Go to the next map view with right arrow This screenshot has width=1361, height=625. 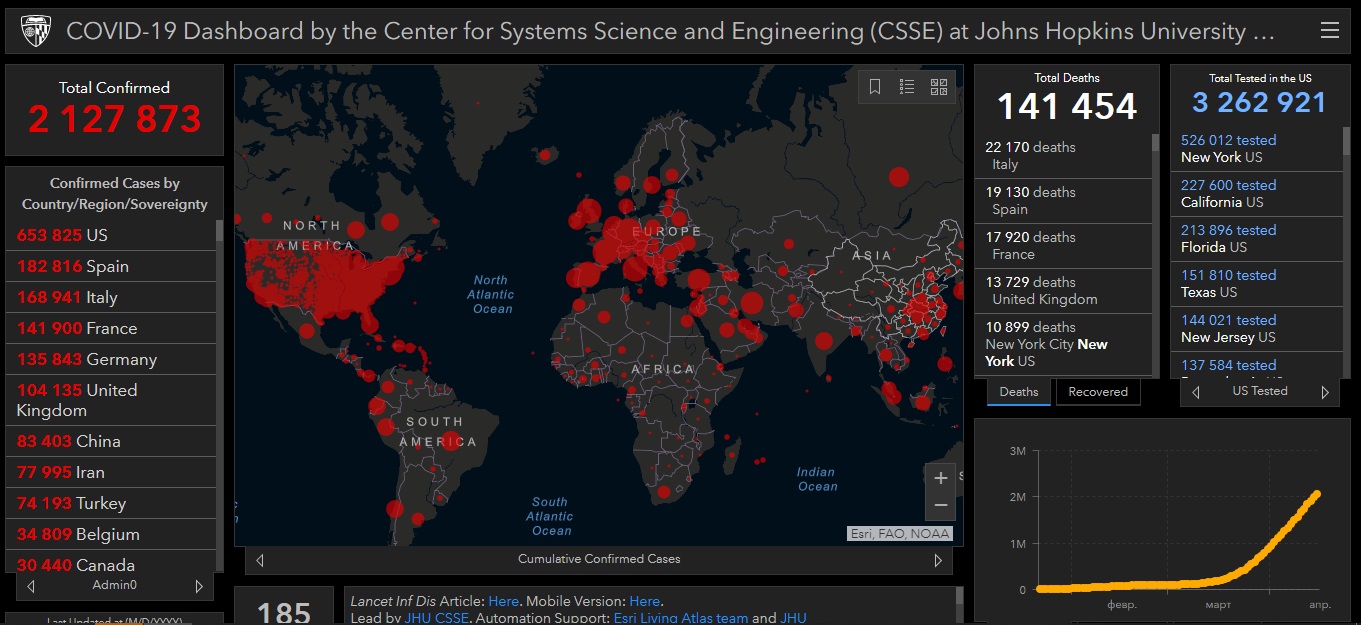point(938,560)
